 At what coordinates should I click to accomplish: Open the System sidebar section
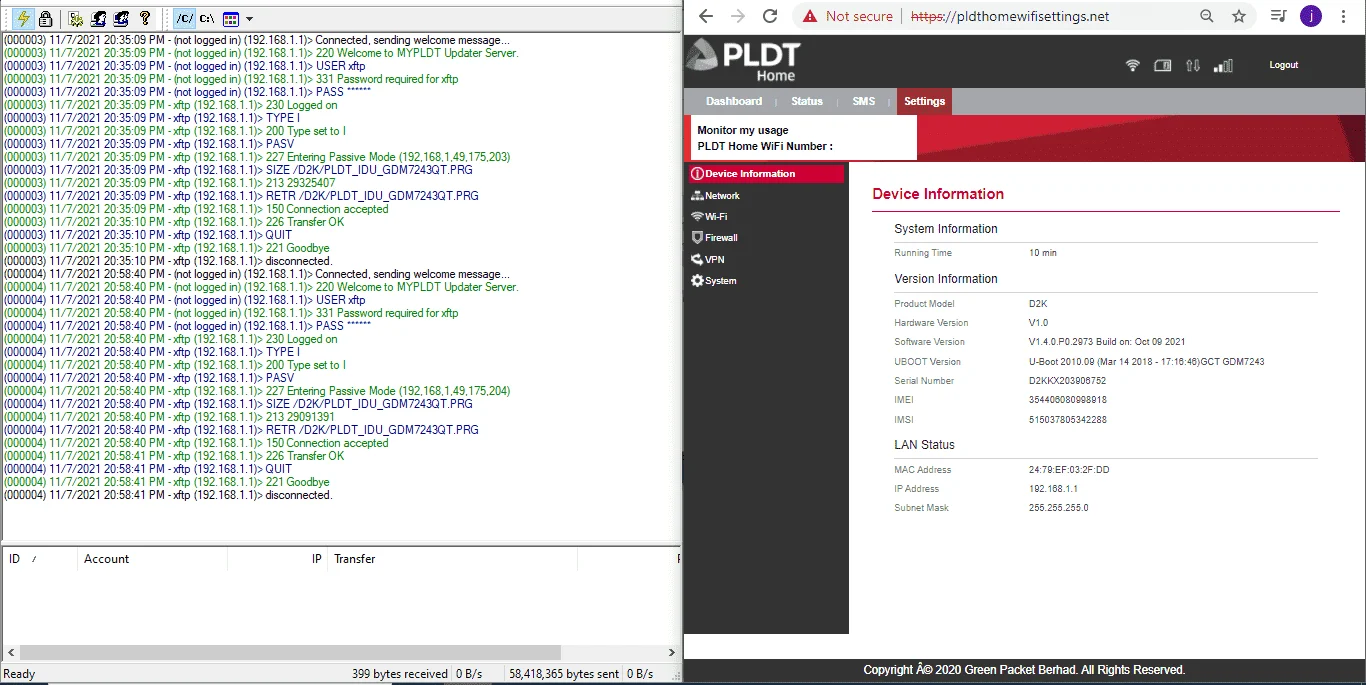point(713,281)
